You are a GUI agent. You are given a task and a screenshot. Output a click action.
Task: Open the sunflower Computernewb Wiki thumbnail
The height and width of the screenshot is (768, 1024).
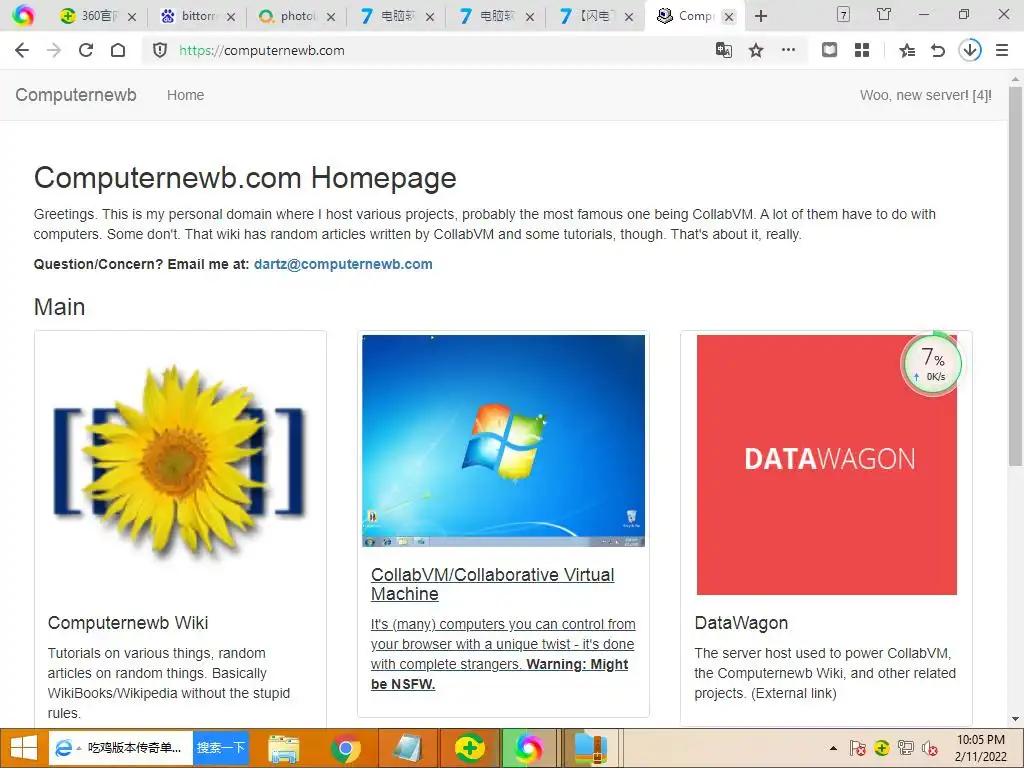pyautogui.click(x=180, y=463)
